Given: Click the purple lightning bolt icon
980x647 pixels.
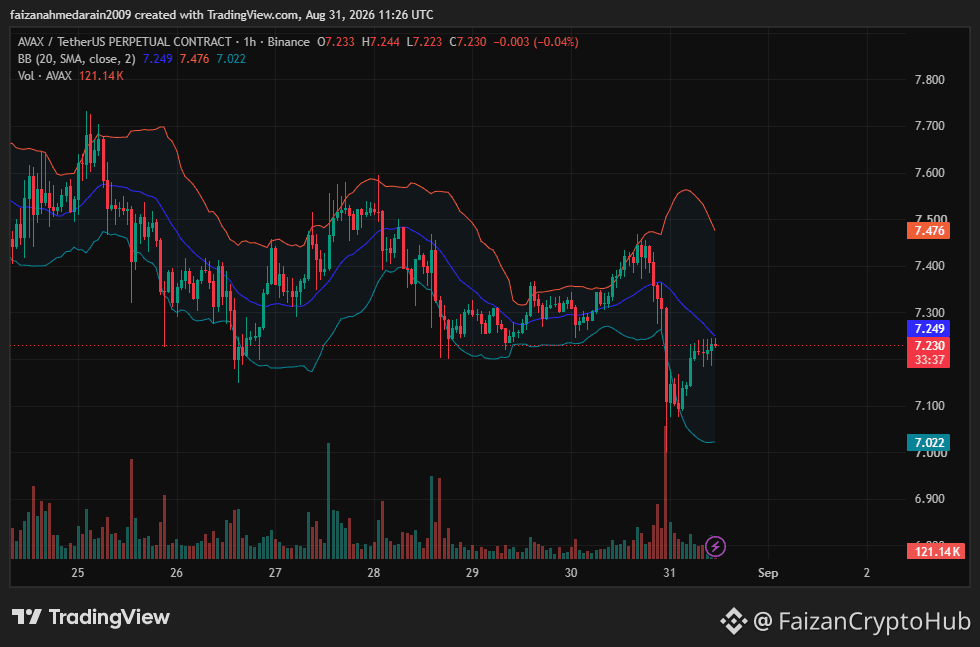Looking at the screenshot, I should 715,546.
